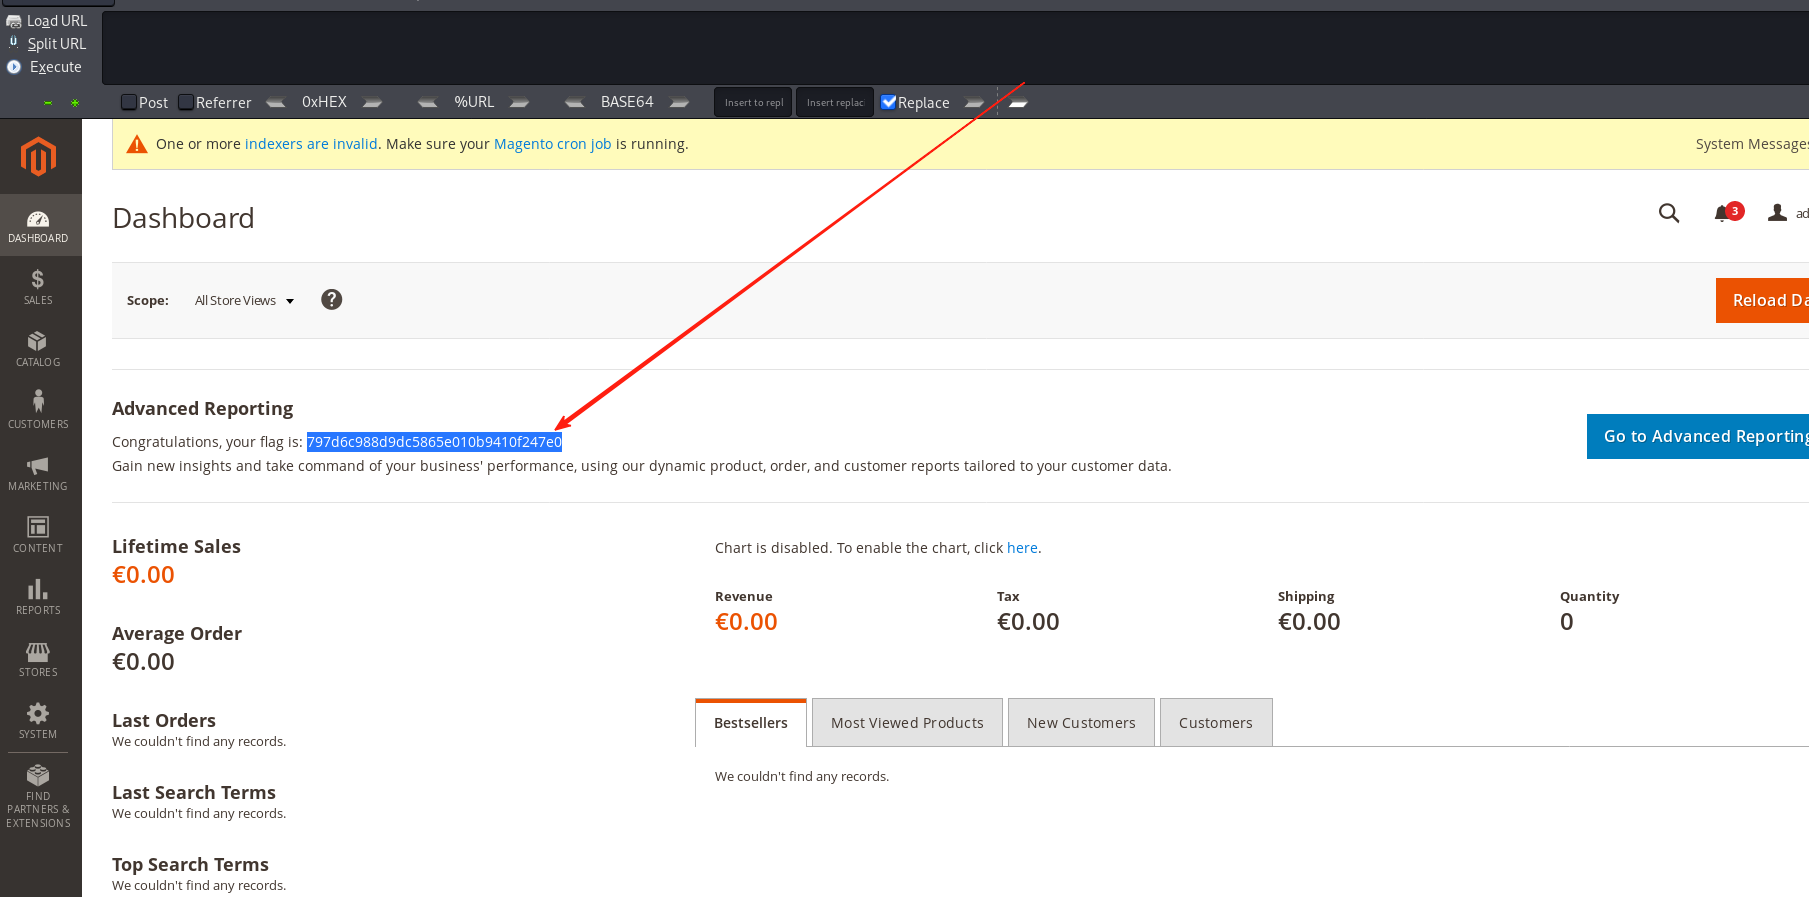Click Go to Advanced Reporting button
Image resolution: width=1809 pixels, height=897 pixels.
pyautogui.click(x=1700, y=437)
